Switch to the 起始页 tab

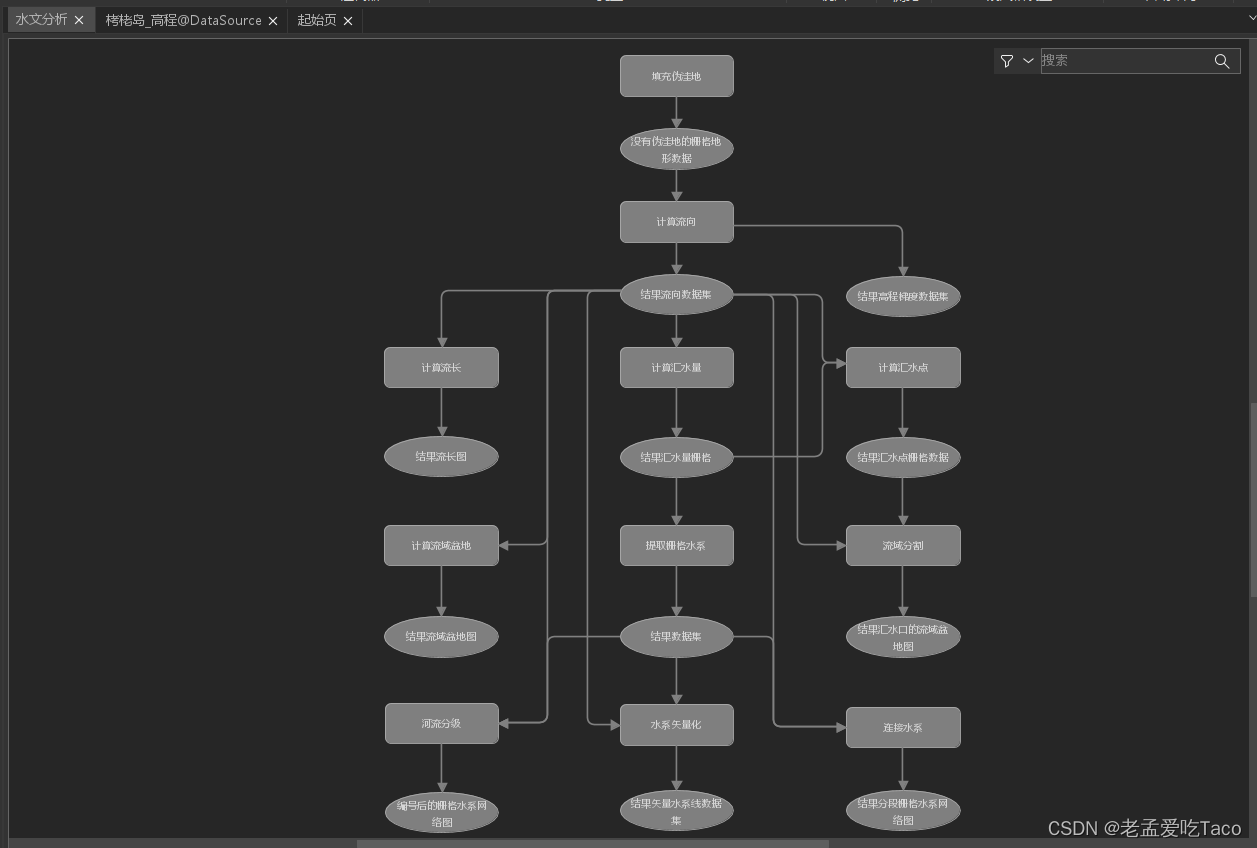click(315, 20)
